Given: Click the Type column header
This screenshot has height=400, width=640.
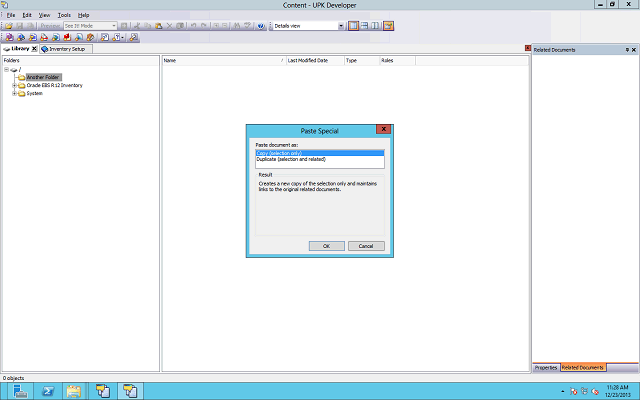Looking at the screenshot, I should (x=362, y=60).
